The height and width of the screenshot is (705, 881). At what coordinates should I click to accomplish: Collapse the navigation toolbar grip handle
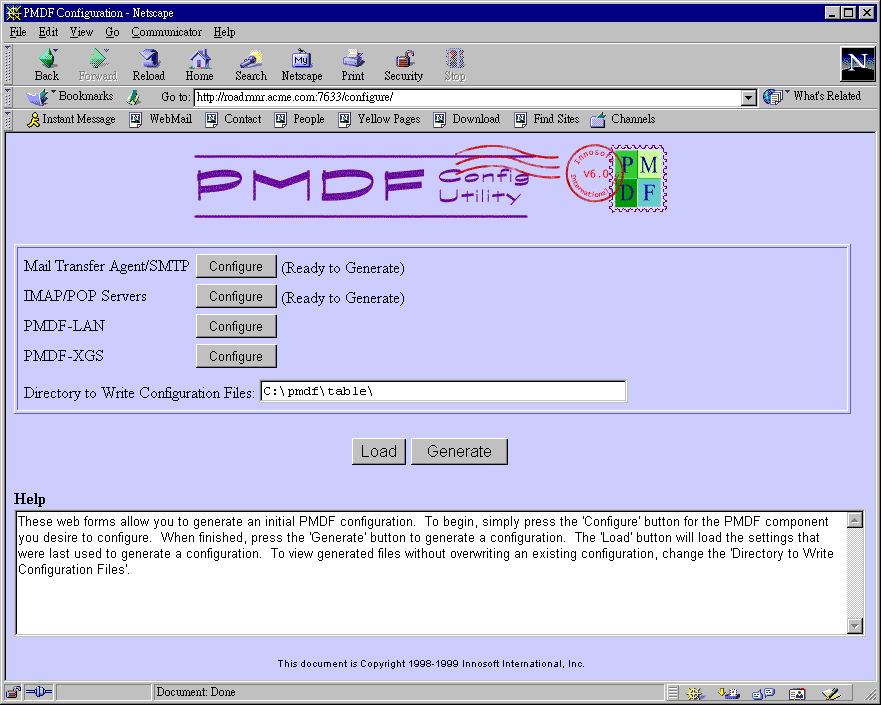9,64
